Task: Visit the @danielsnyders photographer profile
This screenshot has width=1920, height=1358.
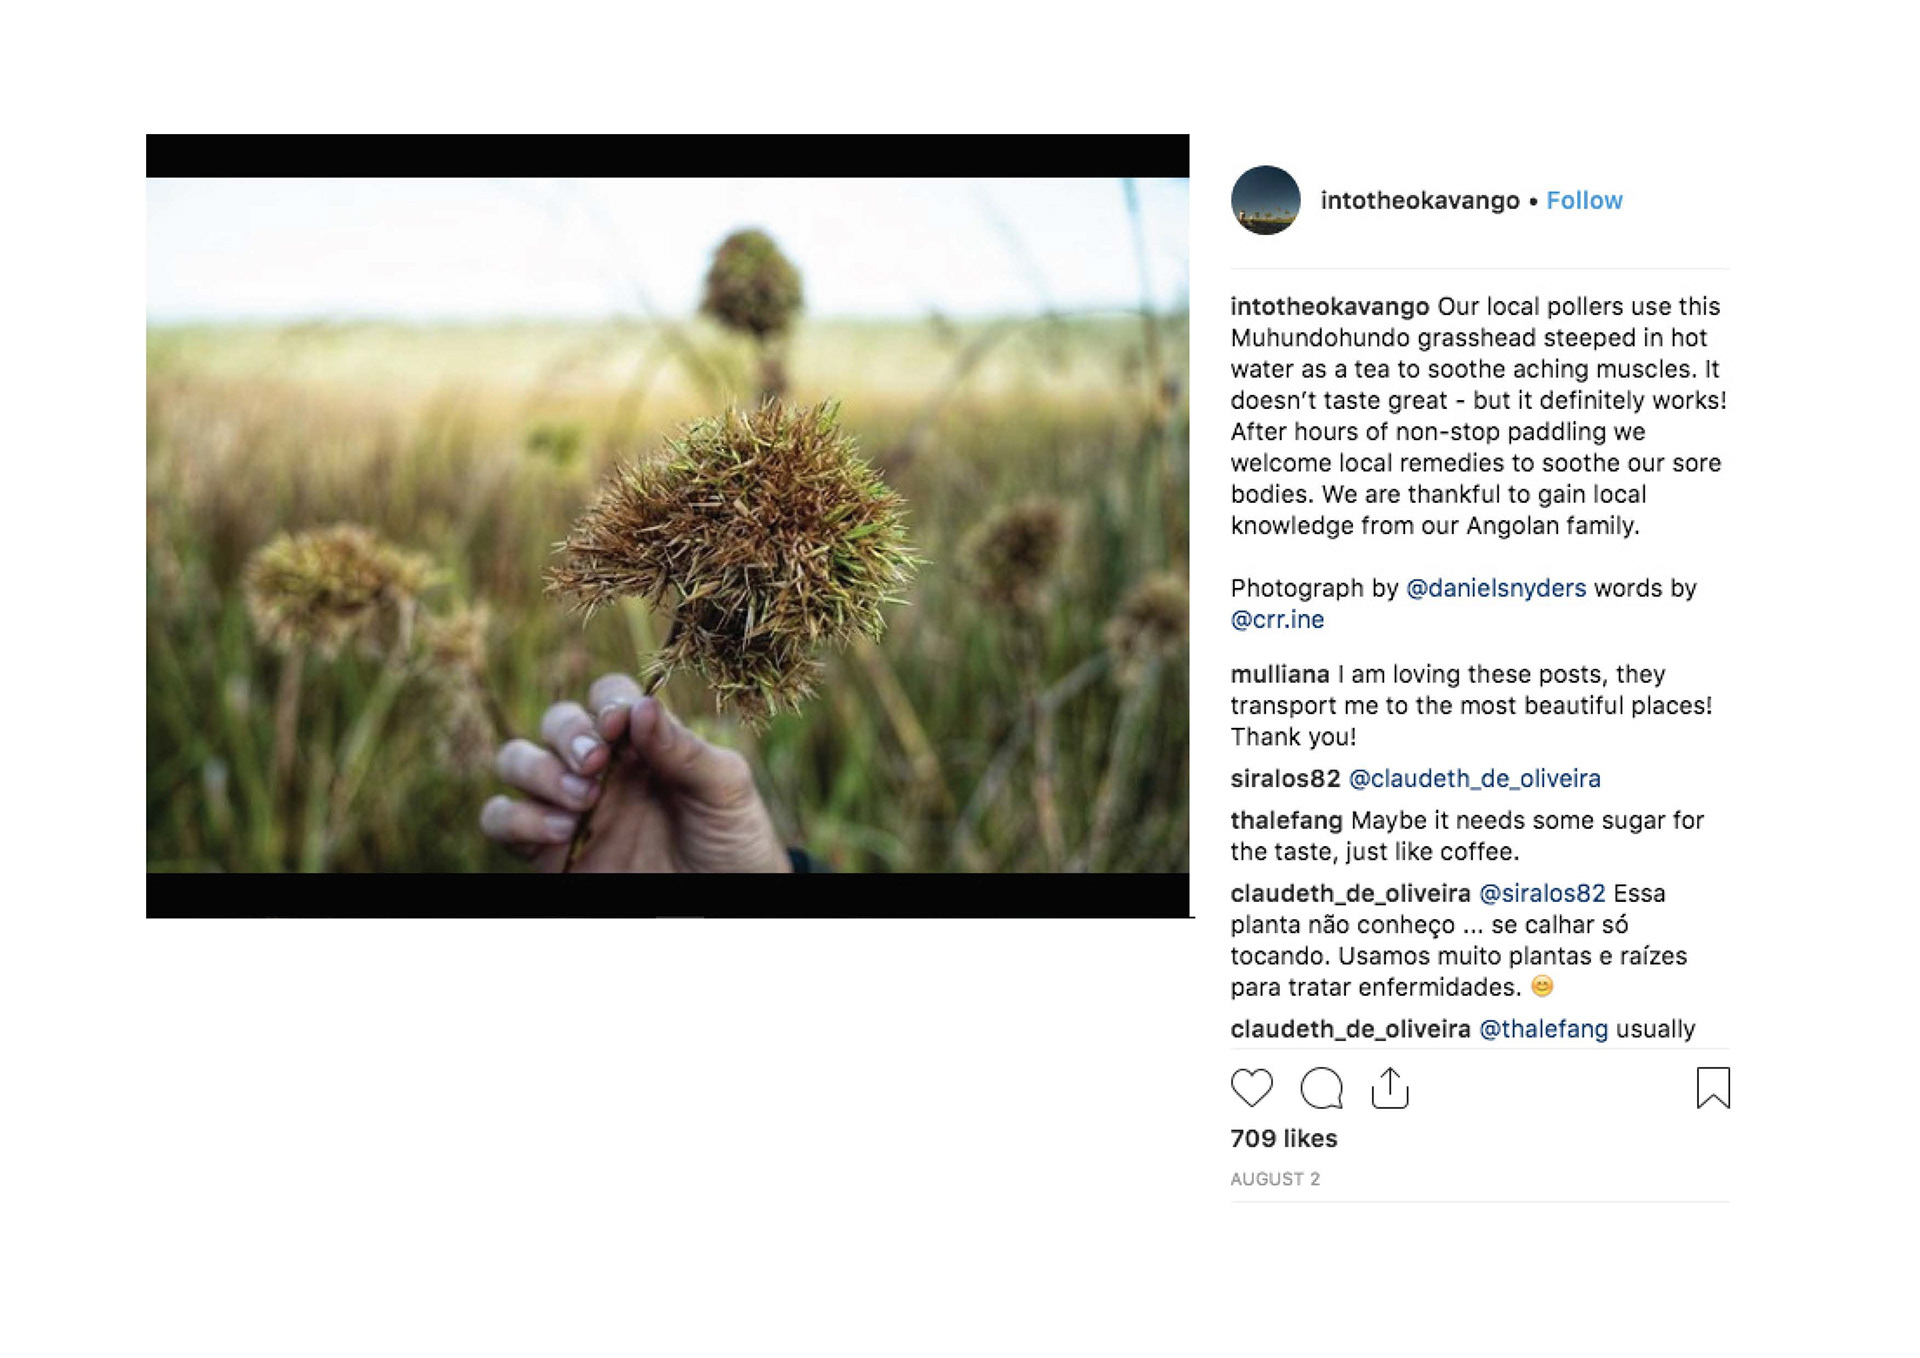Action: point(1495,588)
